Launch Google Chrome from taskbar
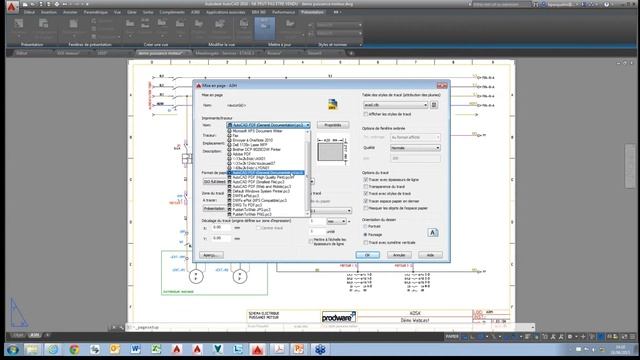640x360 pixels. [74, 349]
